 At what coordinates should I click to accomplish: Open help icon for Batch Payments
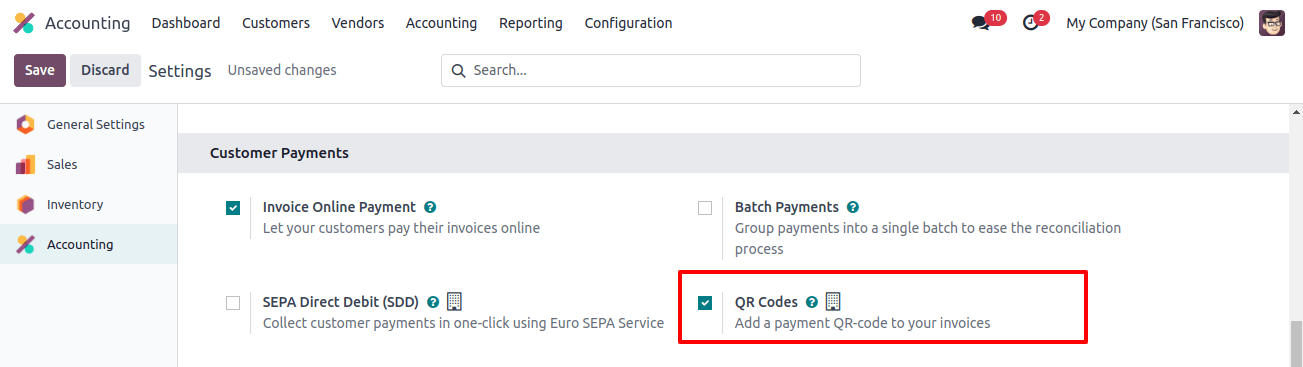[x=853, y=208]
